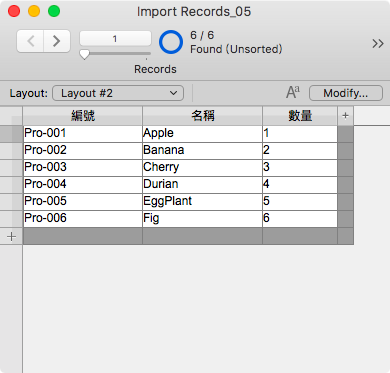This screenshot has height=373, width=390.
Task: Zoom window with green button
Action: (x=54, y=11)
